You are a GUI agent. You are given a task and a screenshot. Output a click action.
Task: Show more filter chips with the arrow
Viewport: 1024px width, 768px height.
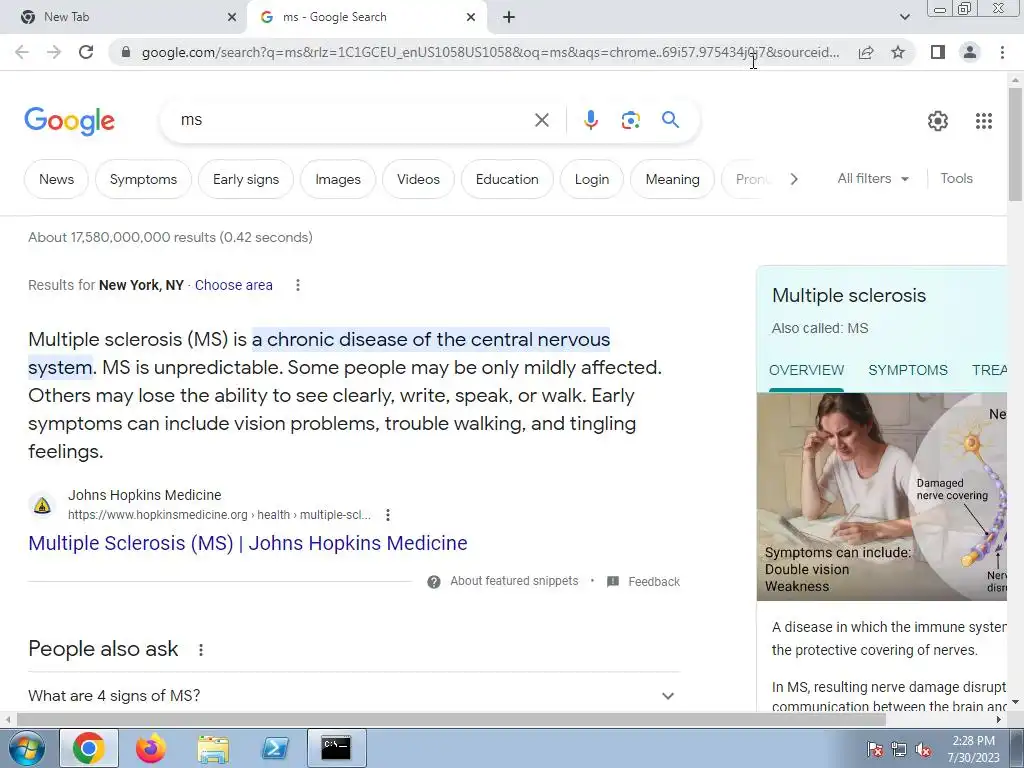point(793,179)
